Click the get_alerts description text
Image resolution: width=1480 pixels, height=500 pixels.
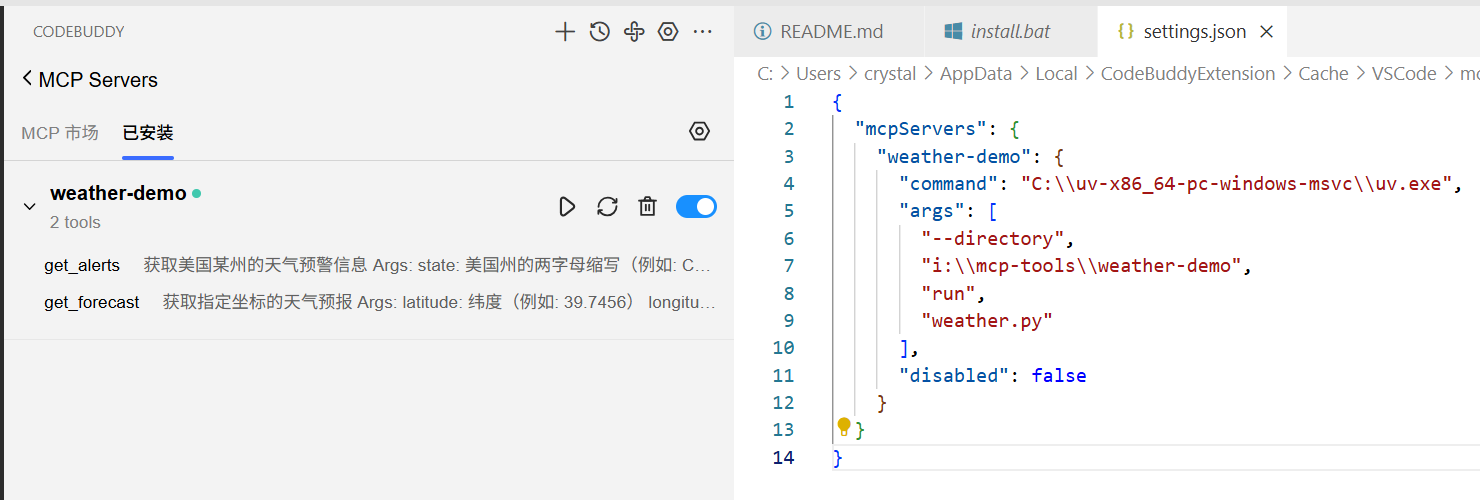click(428, 265)
